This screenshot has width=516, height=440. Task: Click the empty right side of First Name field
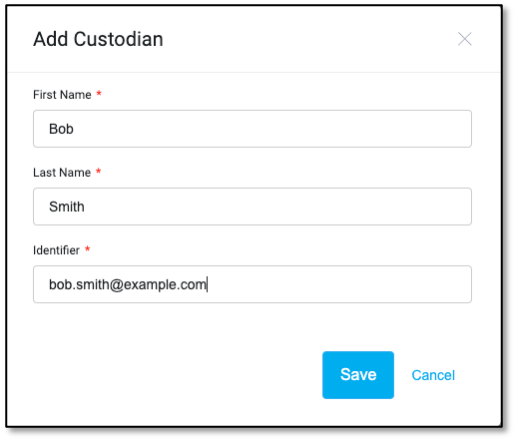(272, 129)
